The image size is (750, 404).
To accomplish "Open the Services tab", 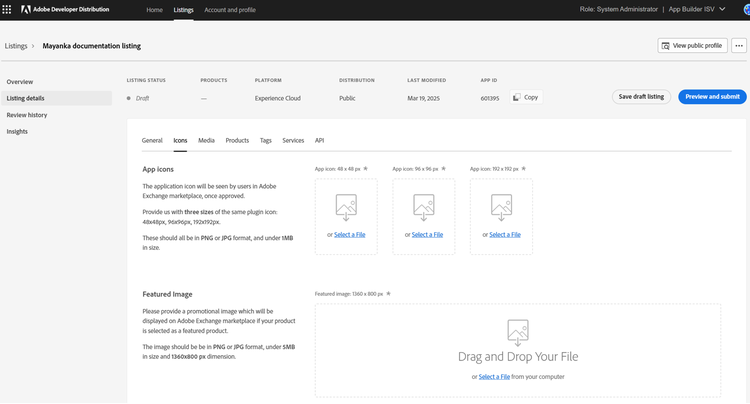I will [x=293, y=140].
